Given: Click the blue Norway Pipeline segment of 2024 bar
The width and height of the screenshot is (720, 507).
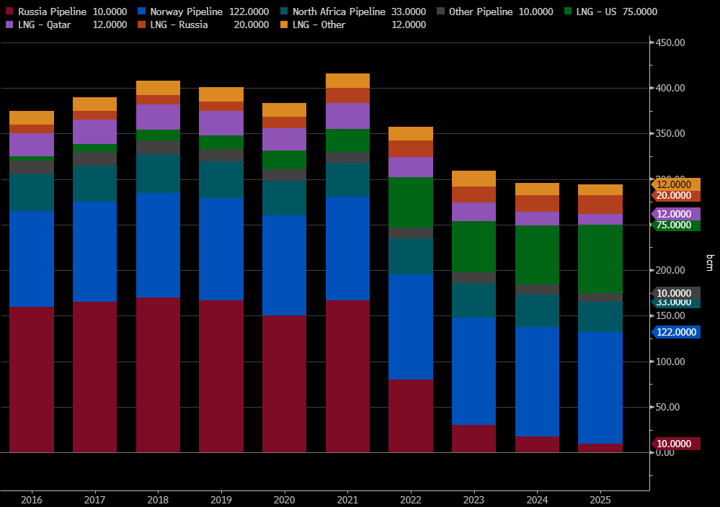Looking at the screenshot, I should point(537,382).
